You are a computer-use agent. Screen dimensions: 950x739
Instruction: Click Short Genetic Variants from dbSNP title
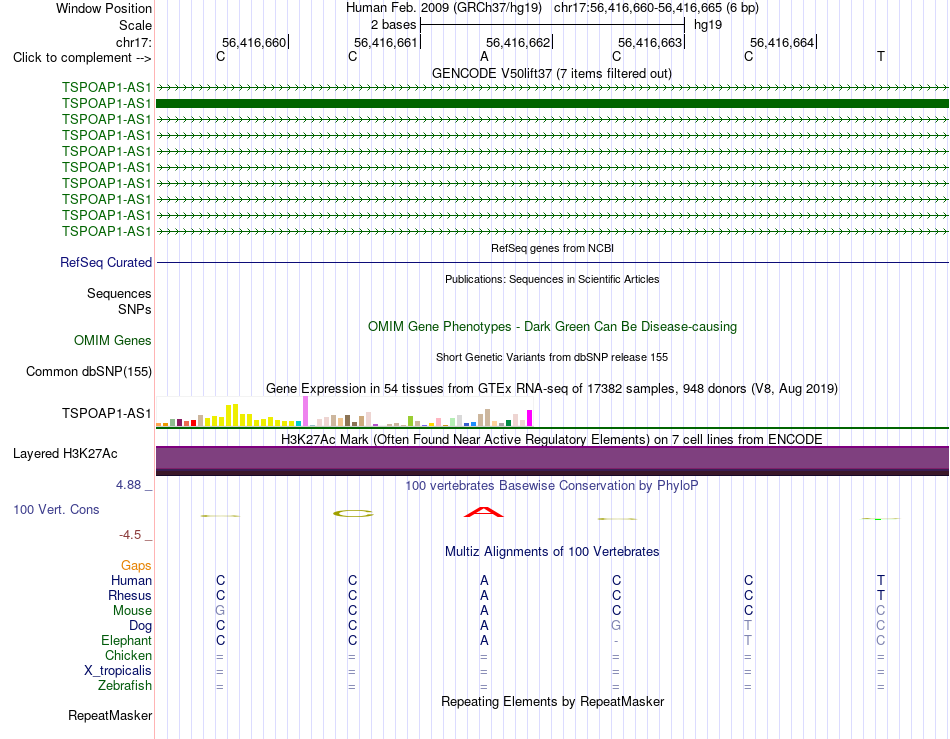click(x=552, y=357)
